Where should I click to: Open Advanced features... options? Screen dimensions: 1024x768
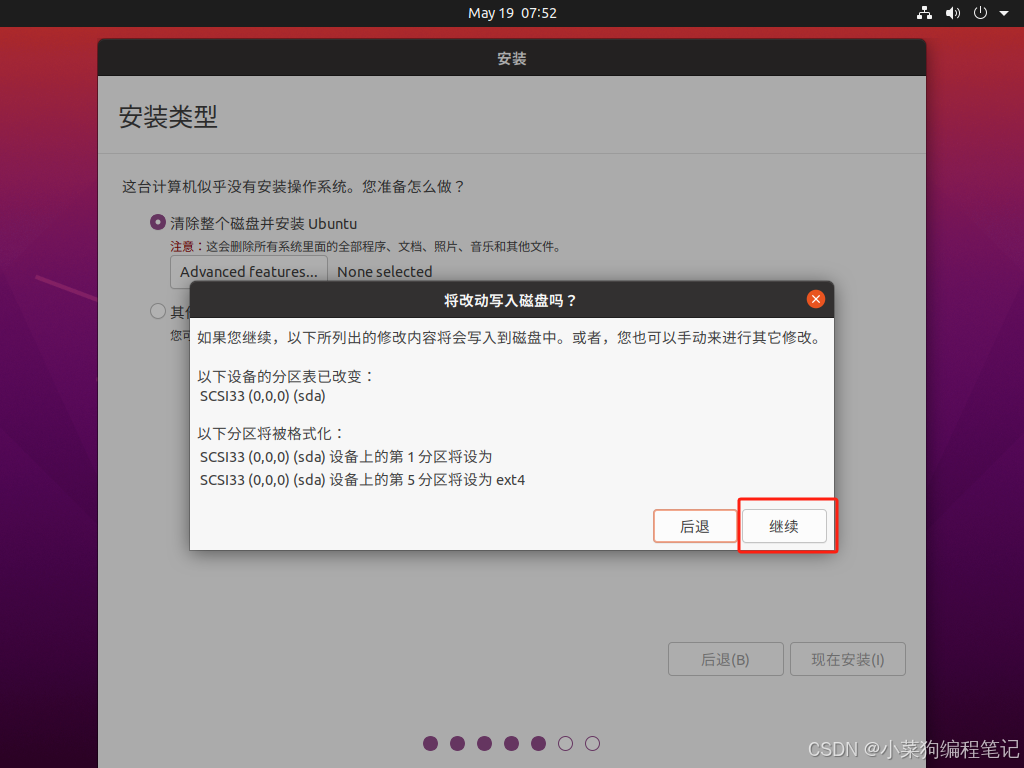pos(249,272)
